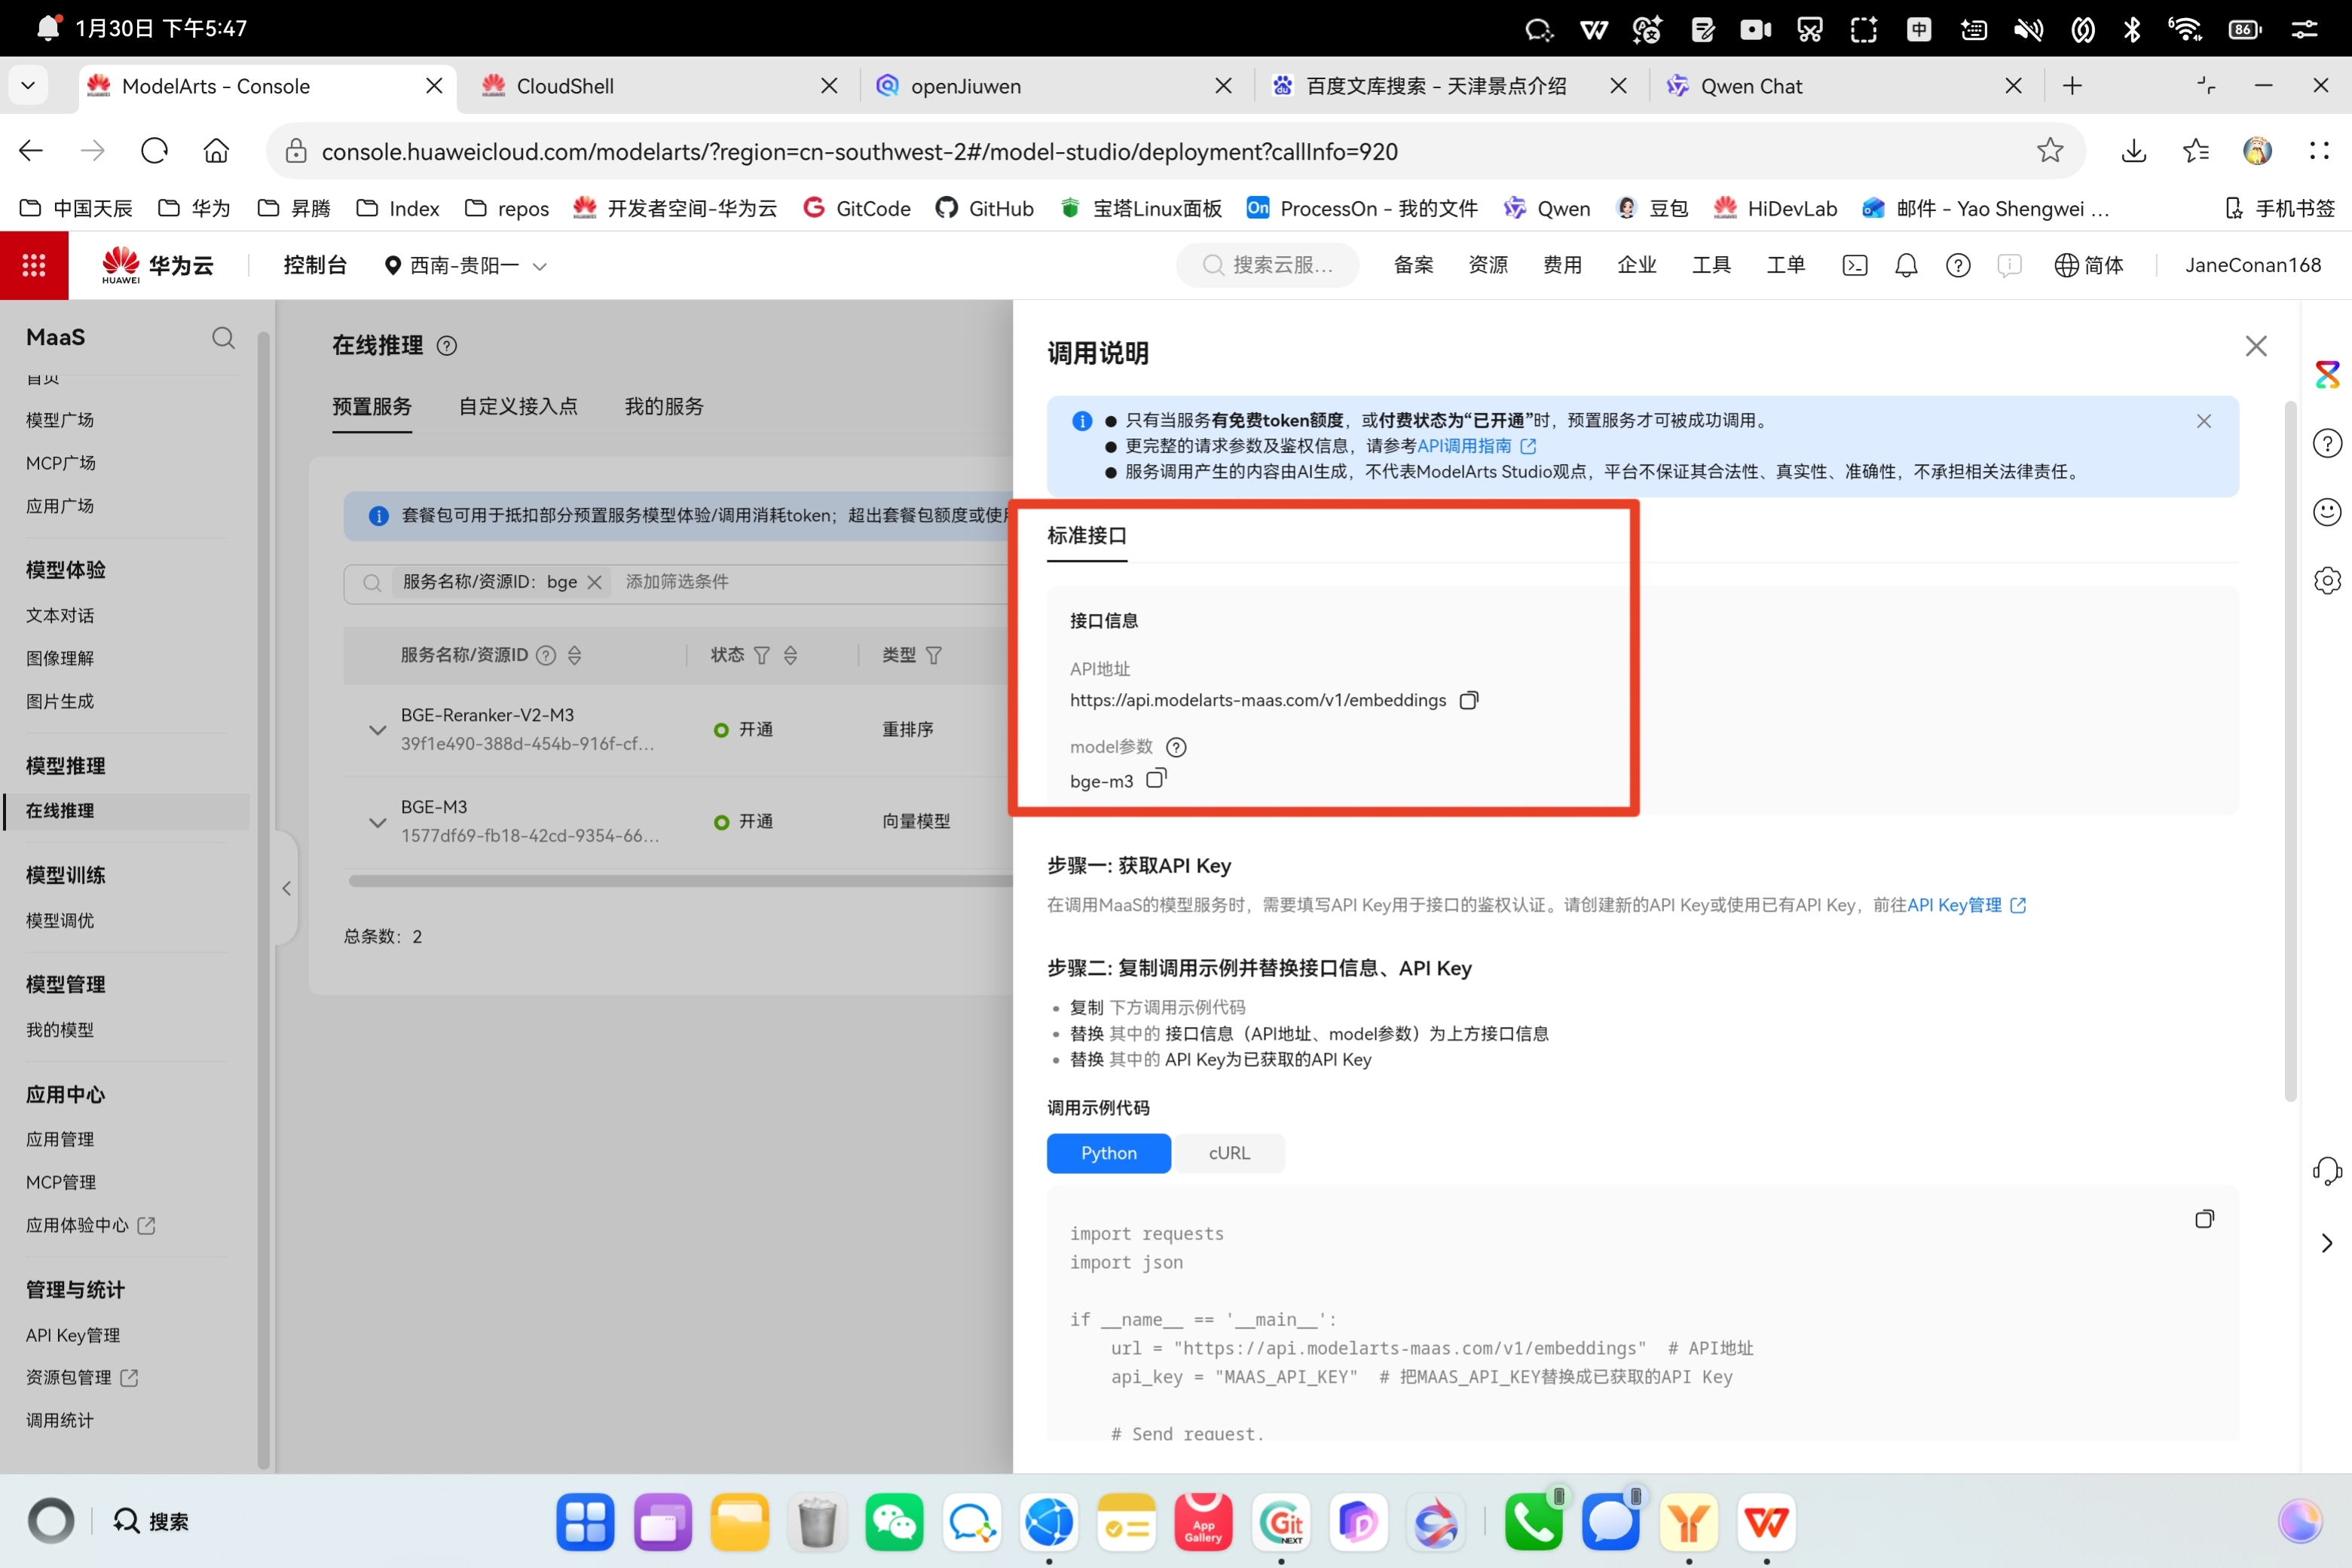Expand the BGE-M3 service row

(x=377, y=822)
